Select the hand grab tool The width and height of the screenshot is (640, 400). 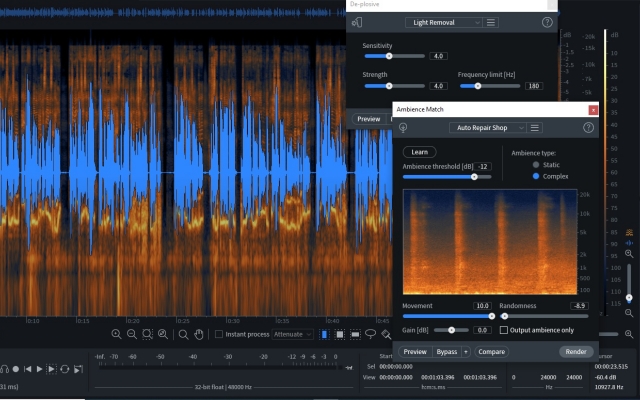[x=199, y=335]
